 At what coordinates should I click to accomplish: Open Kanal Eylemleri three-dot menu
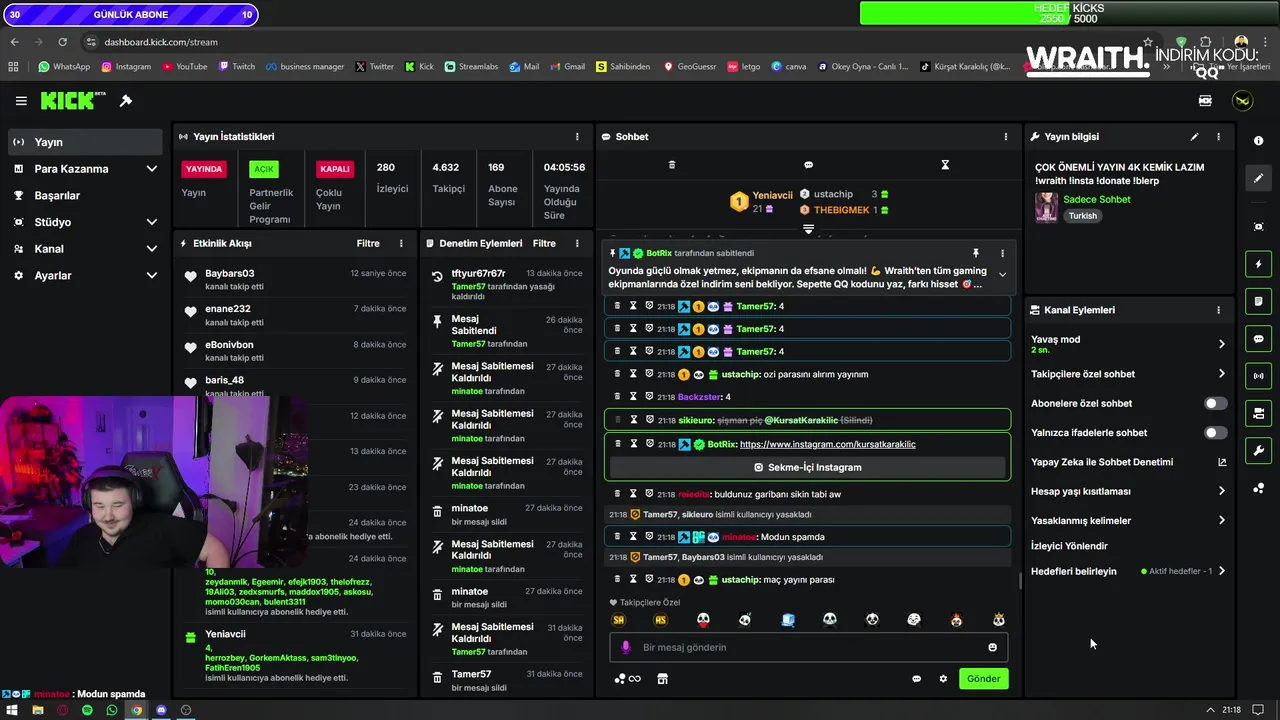1218,310
